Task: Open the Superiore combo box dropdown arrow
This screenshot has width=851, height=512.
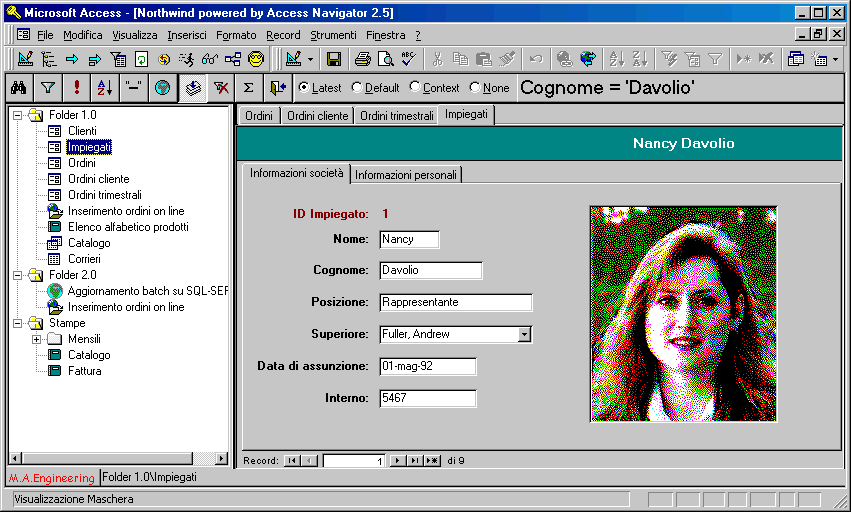Action: point(524,334)
